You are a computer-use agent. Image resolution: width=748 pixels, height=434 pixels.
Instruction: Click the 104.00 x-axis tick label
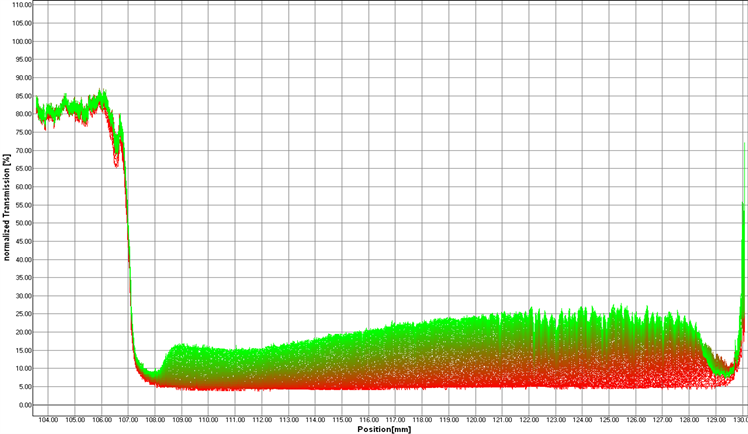(48, 419)
